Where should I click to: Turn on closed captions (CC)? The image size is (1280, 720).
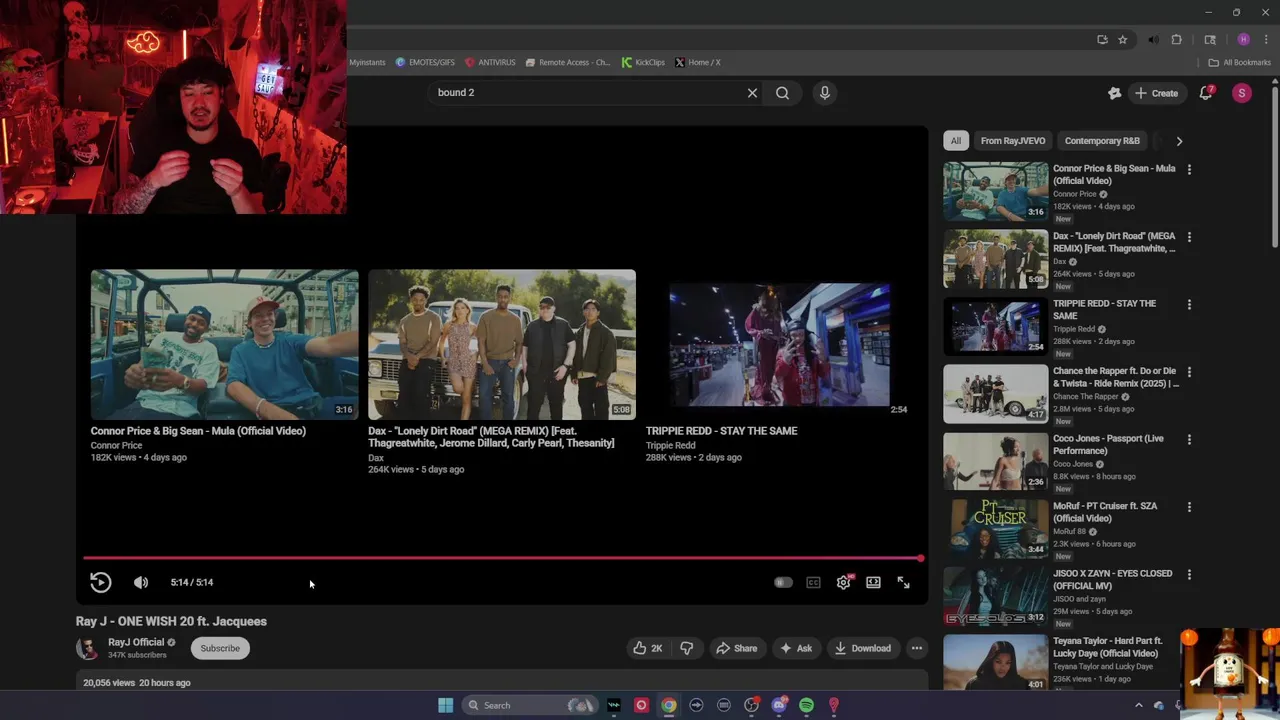tap(814, 582)
